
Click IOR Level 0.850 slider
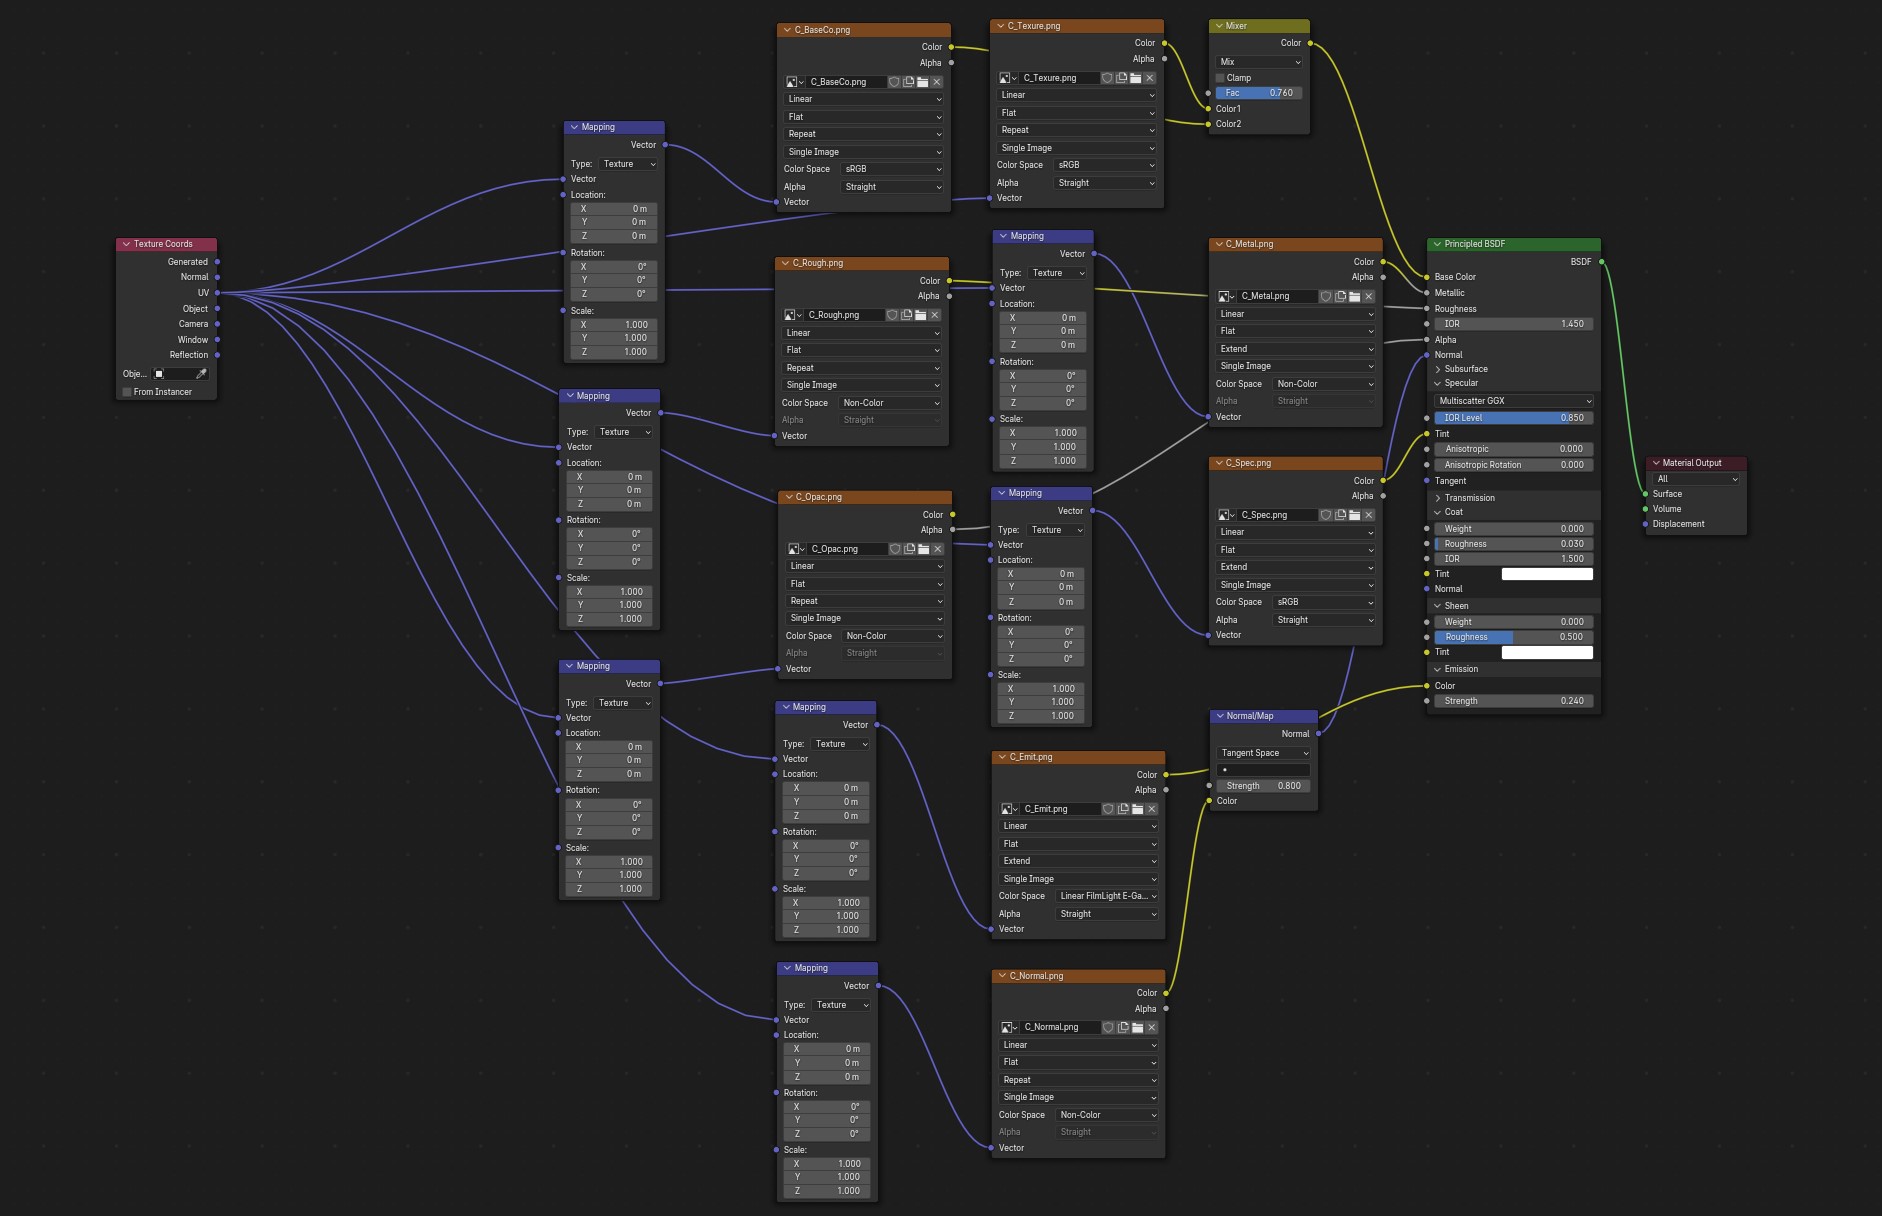(x=1514, y=418)
